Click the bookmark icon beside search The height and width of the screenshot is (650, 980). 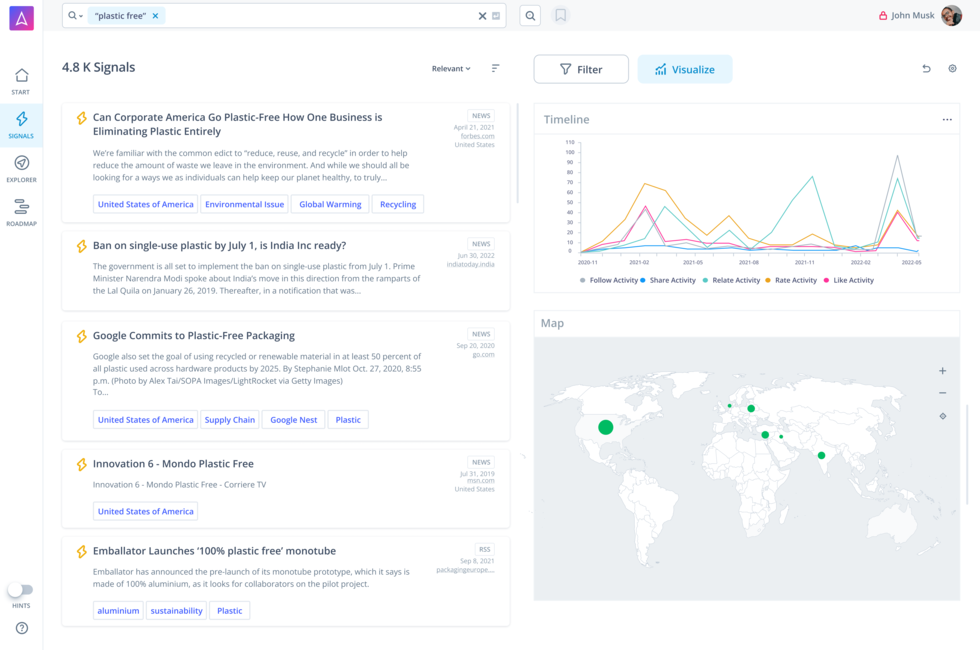point(561,16)
